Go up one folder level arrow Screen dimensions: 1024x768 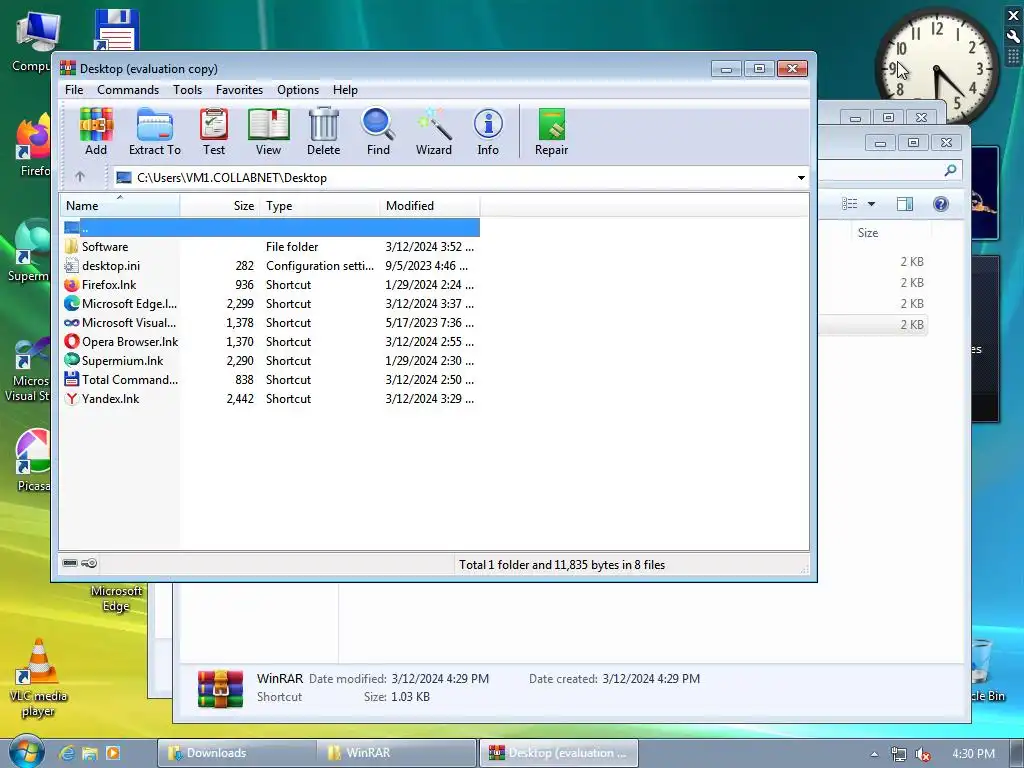[80, 177]
